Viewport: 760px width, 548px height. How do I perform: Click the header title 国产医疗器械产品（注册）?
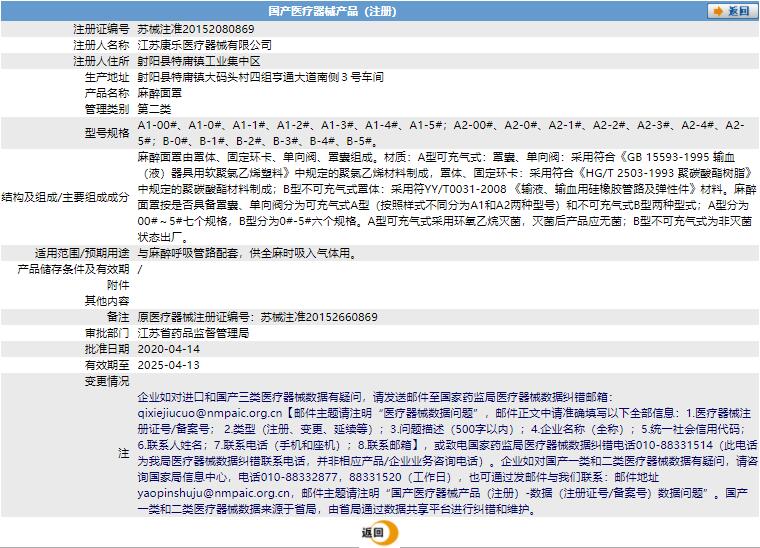point(332,11)
